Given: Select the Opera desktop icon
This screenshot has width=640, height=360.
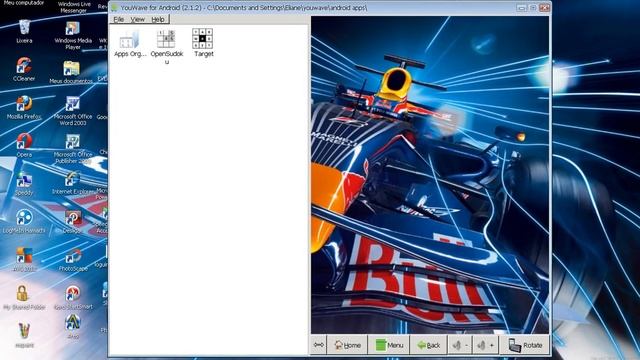Looking at the screenshot, I should [24, 145].
